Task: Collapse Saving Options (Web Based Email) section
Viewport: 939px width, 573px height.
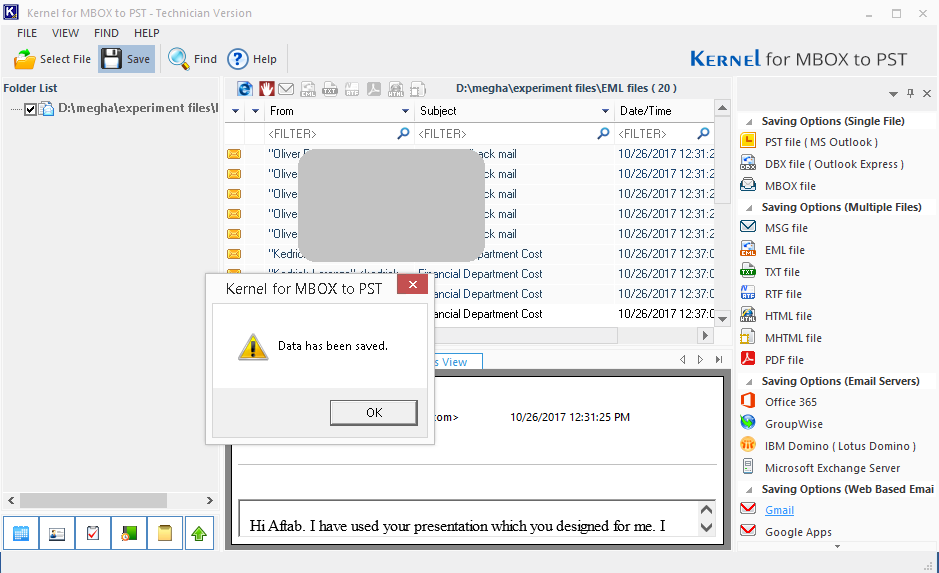Action: tap(749, 490)
